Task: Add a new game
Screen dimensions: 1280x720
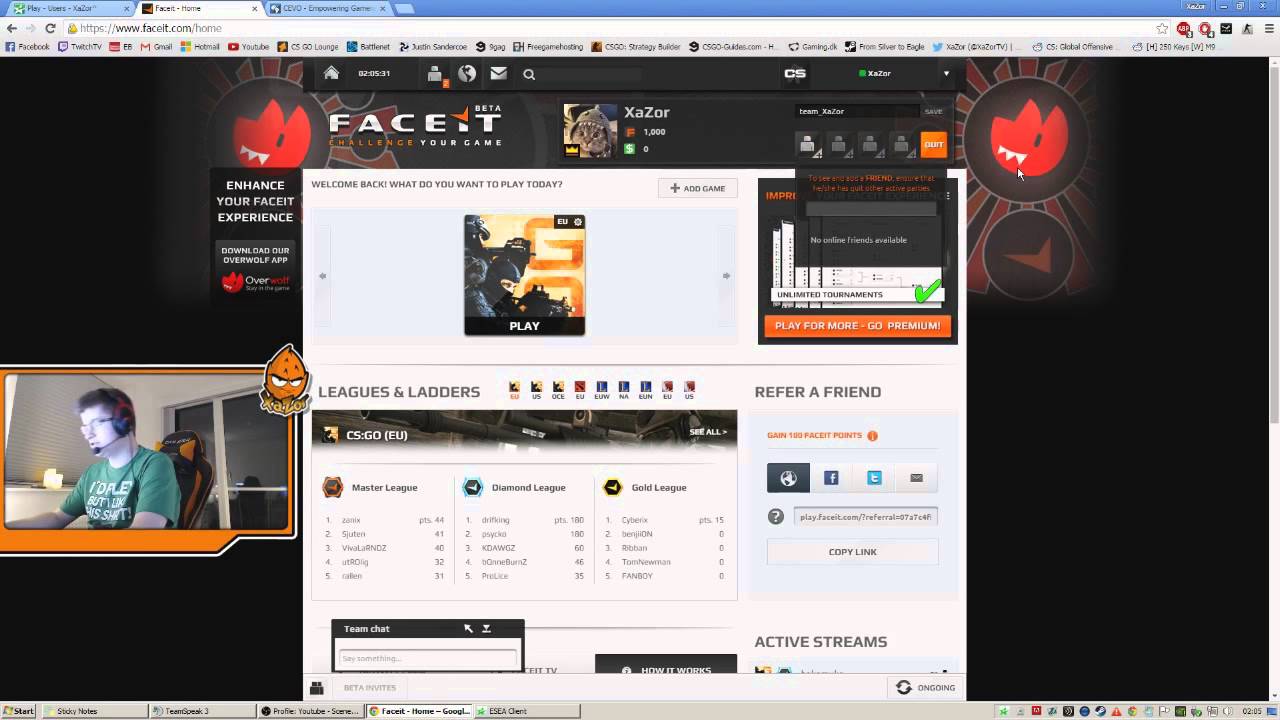Action: click(x=698, y=188)
